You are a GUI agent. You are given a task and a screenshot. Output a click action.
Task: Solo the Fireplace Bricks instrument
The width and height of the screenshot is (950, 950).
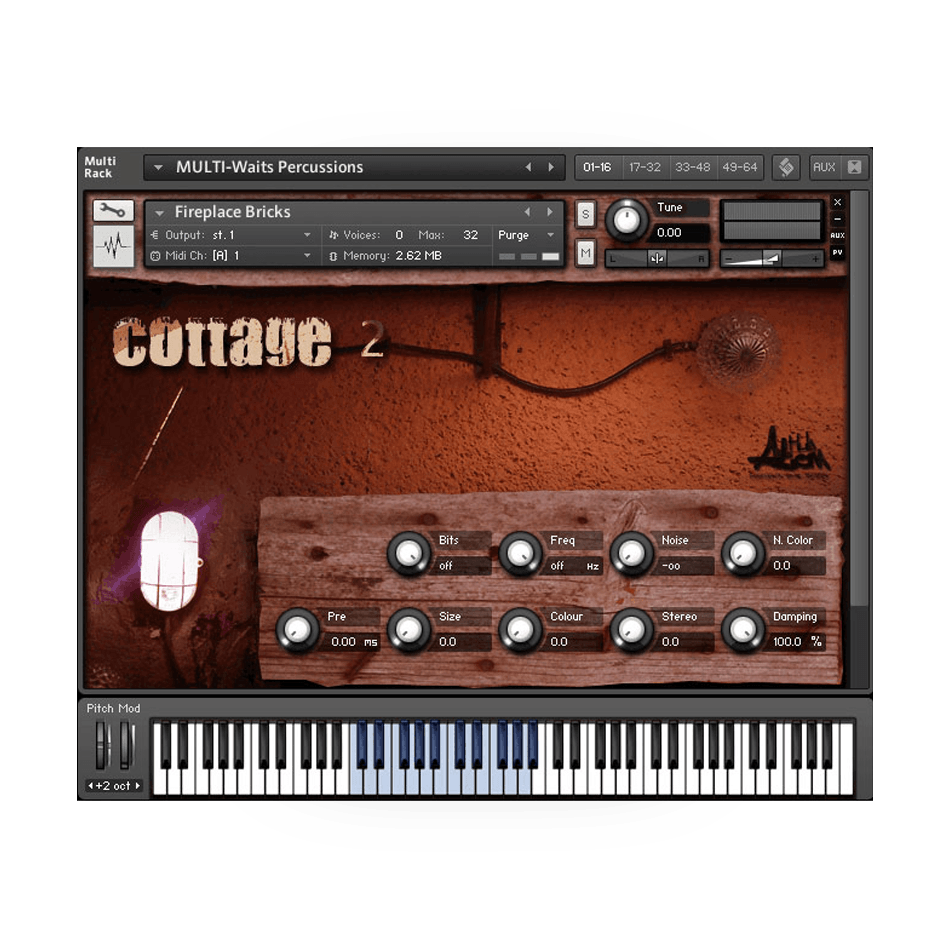[586, 213]
